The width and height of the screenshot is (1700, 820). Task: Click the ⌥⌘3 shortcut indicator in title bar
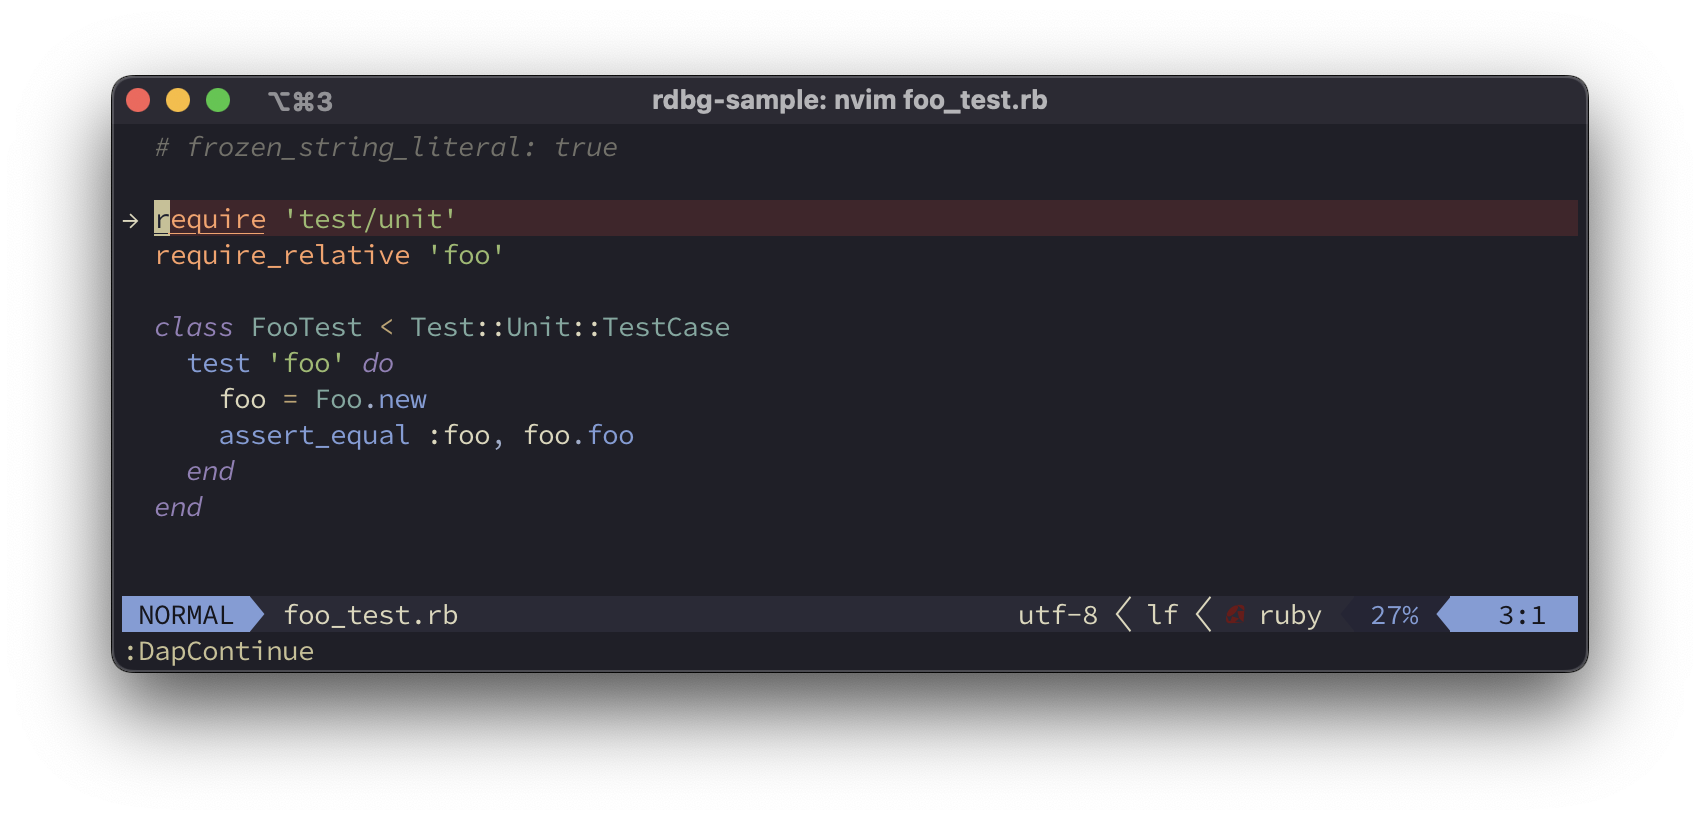[x=300, y=101]
